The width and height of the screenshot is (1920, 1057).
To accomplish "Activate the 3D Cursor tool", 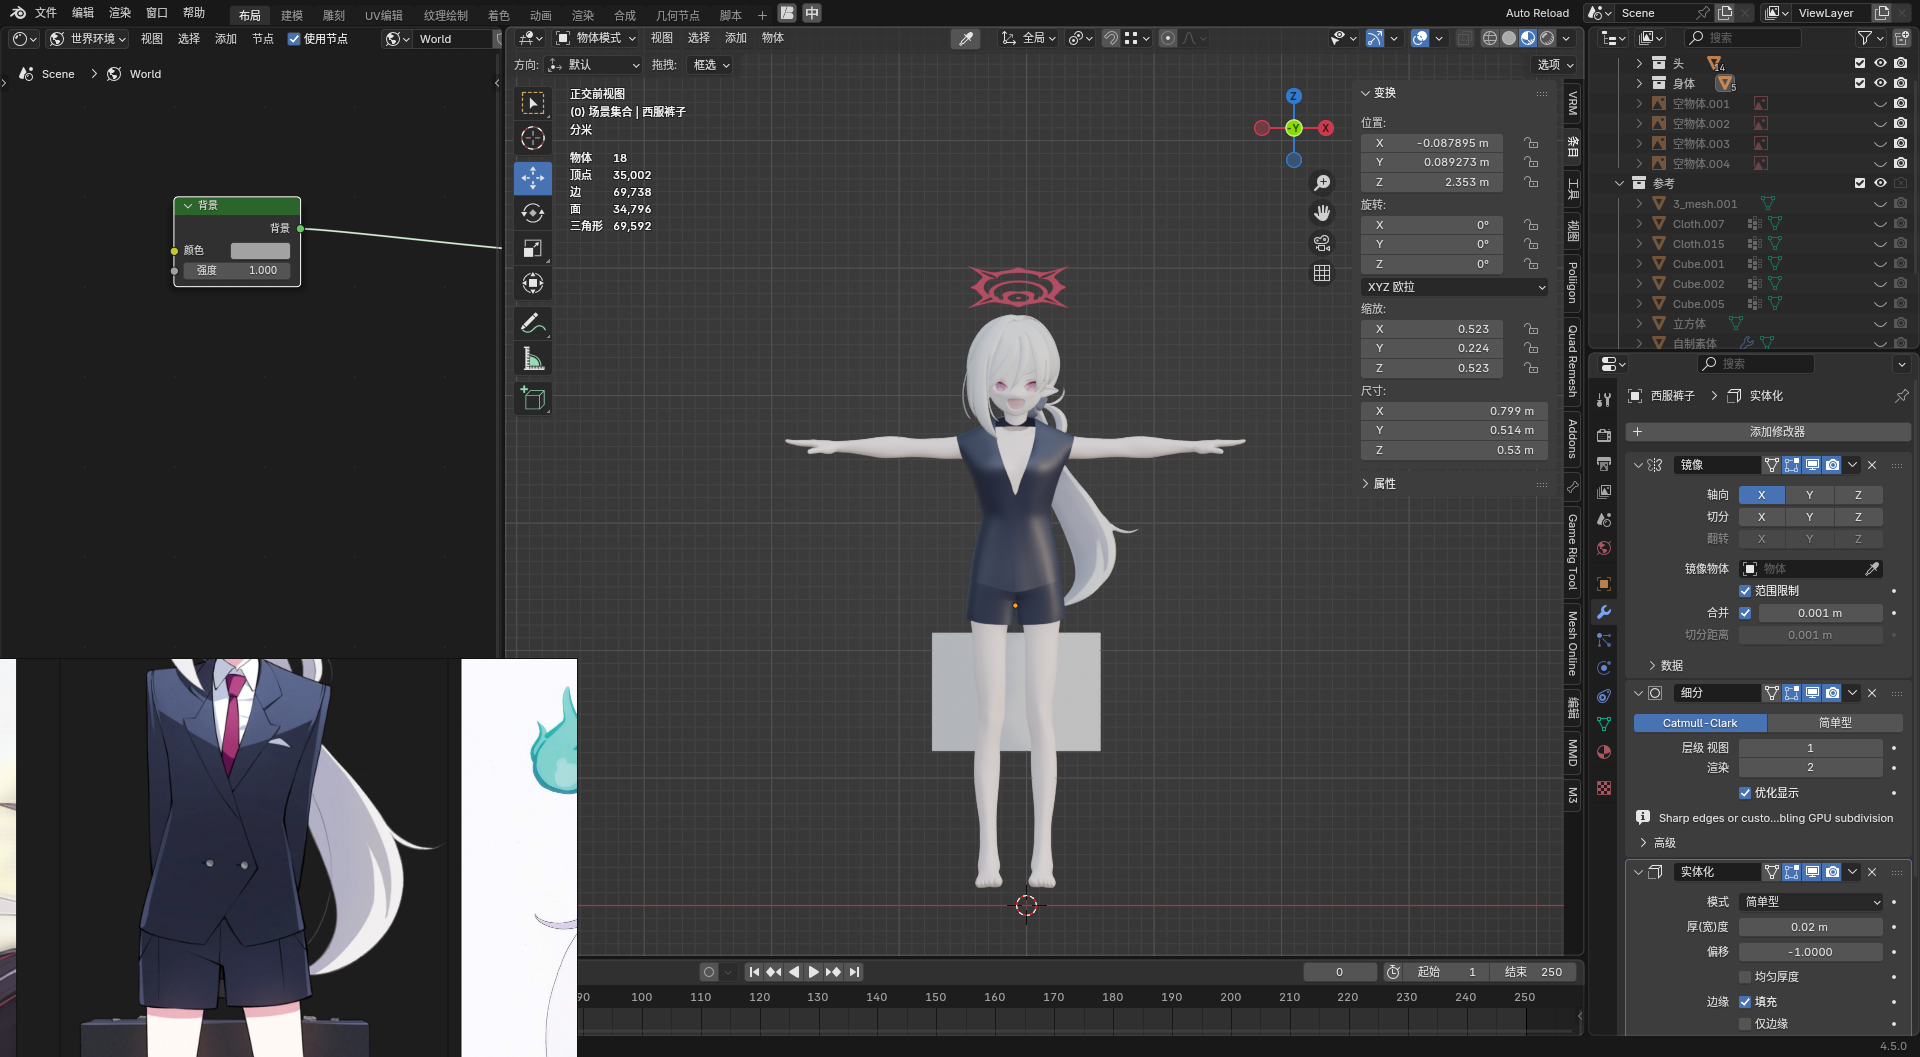I will (533, 138).
